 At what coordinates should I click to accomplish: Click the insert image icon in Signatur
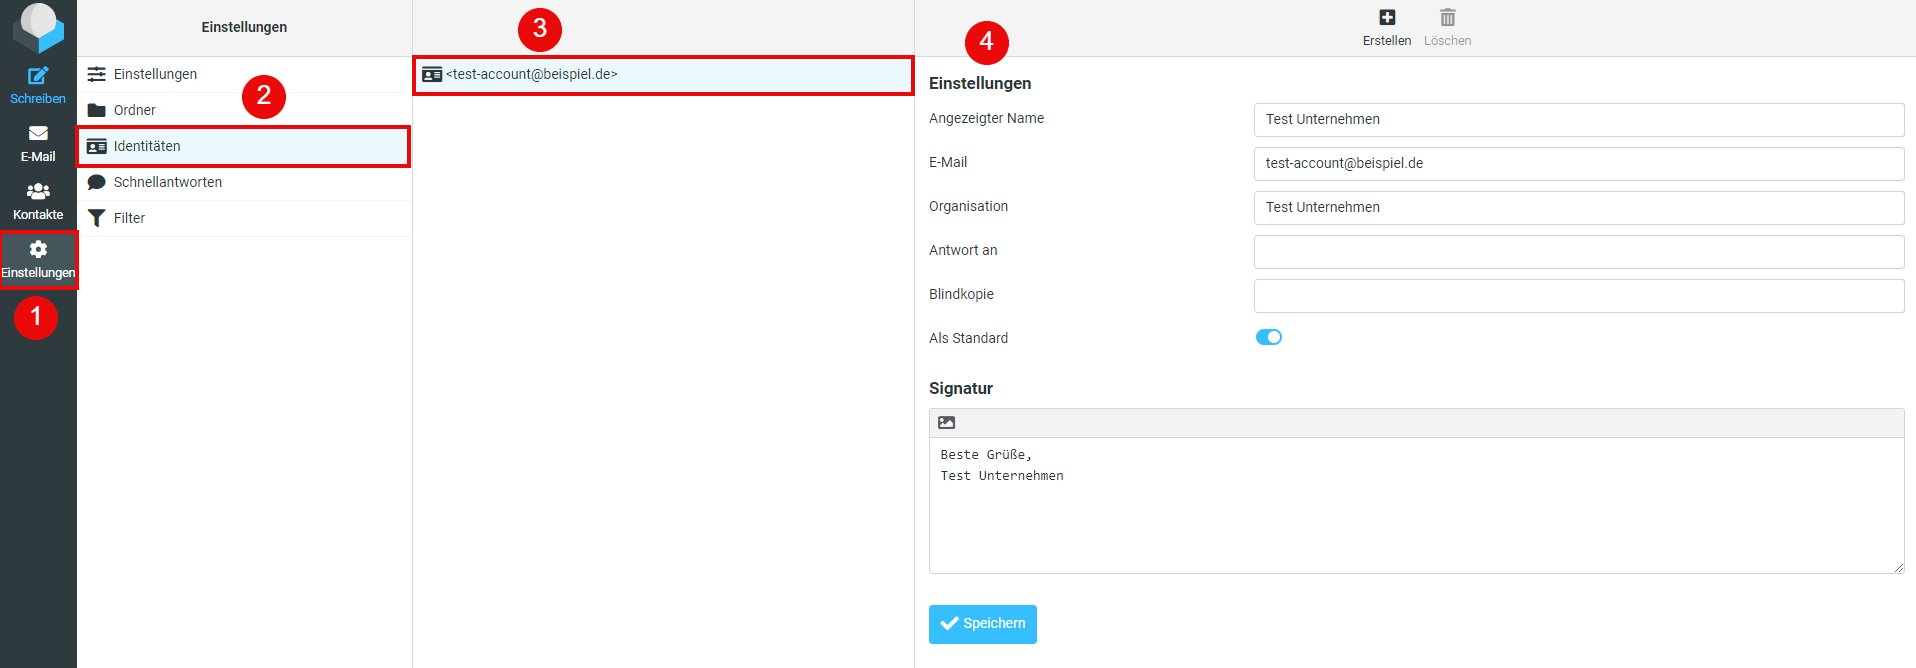pyautogui.click(x=946, y=423)
